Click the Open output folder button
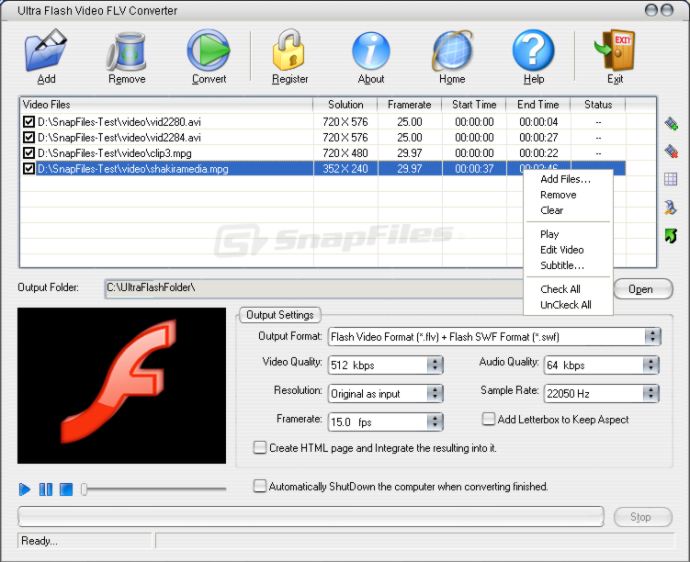This screenshot has height=562, width=690. click(x=643, y=289)
